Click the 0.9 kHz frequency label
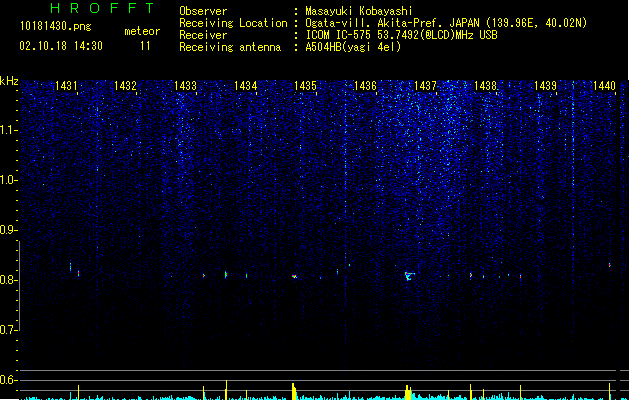The height and width of the screenshot is (400, 629). click(x=9, y=230)
